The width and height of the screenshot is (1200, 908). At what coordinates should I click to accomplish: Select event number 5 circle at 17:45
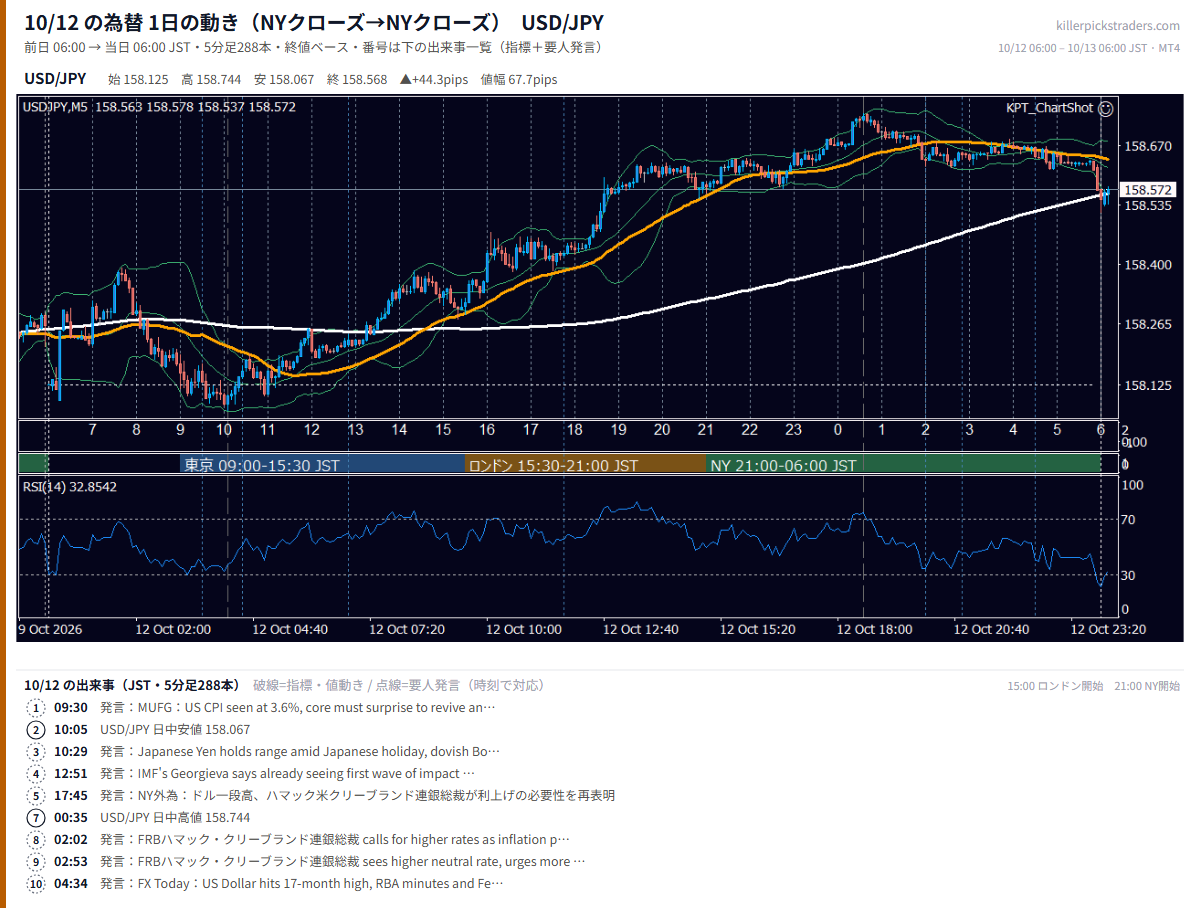point(36,795)
